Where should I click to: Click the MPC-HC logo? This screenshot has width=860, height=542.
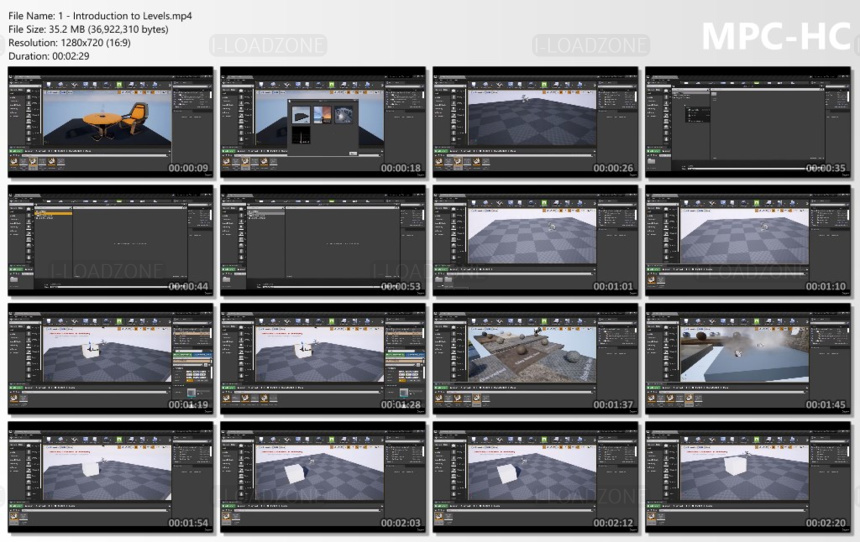pos(776,36)
